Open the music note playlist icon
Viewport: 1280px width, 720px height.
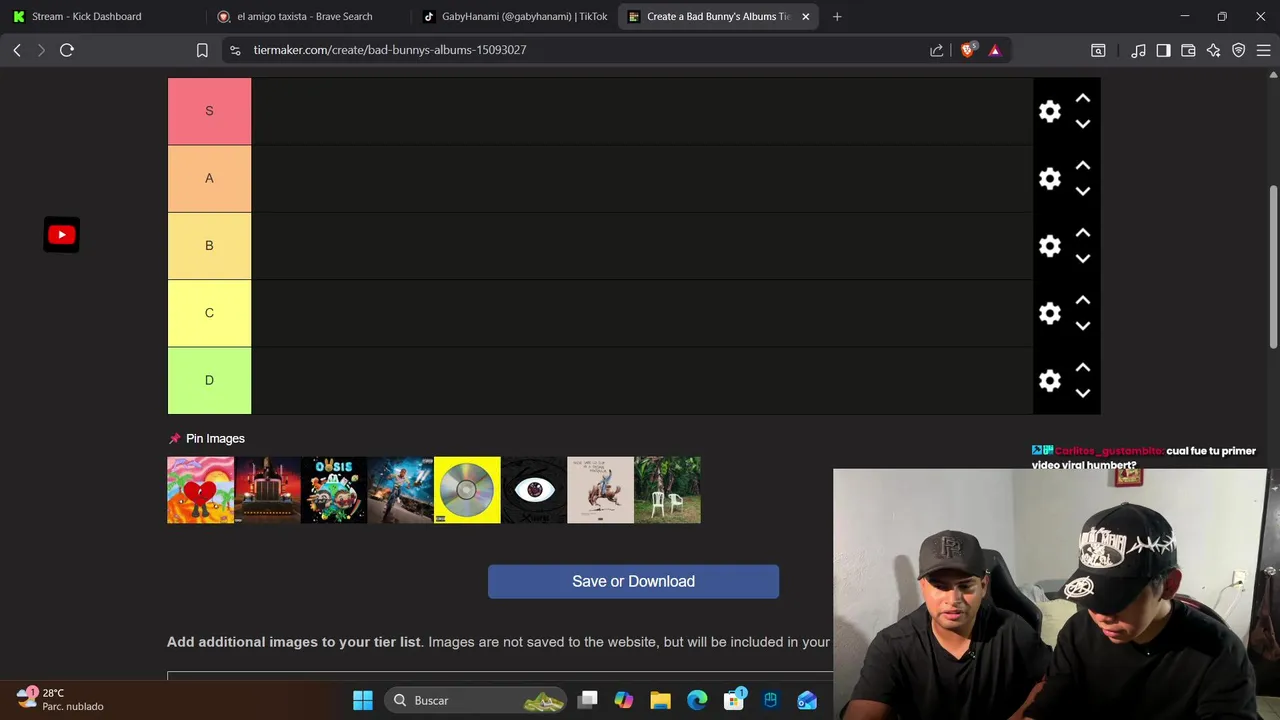point(1138,50)
